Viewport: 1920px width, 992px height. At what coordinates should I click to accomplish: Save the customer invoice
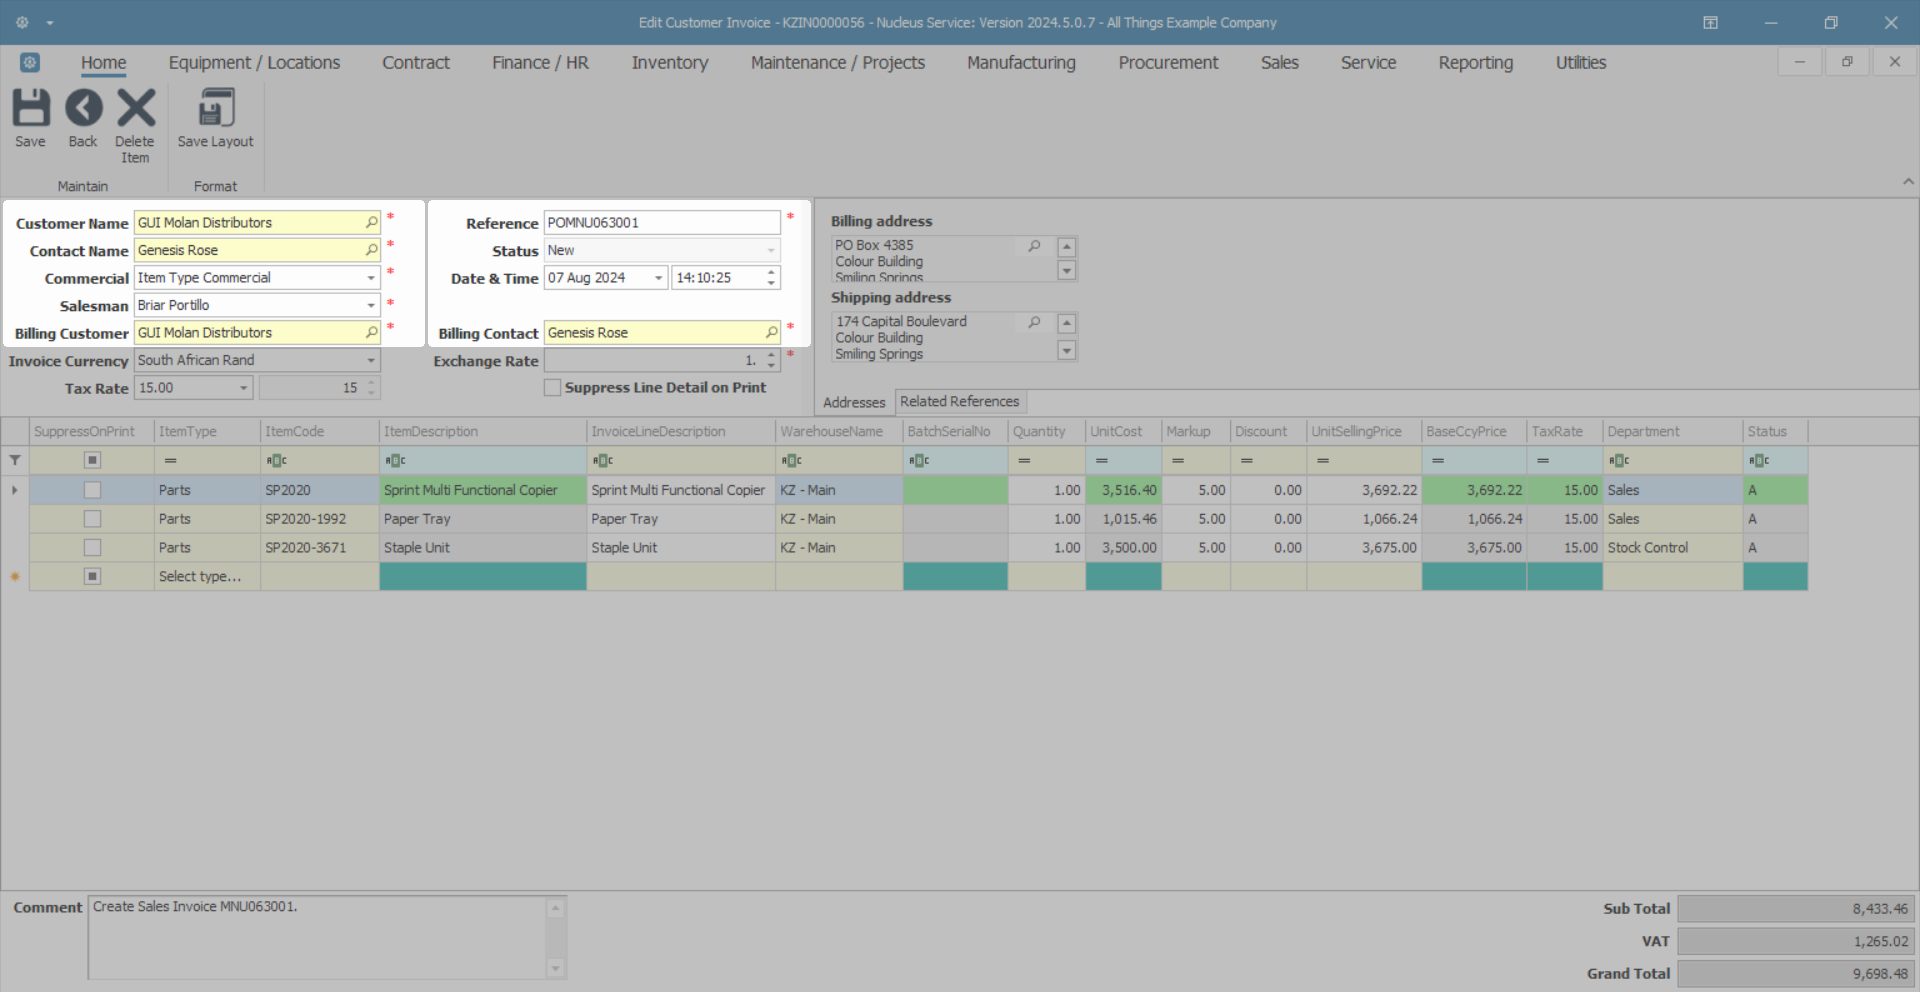[x=30, y=119]
